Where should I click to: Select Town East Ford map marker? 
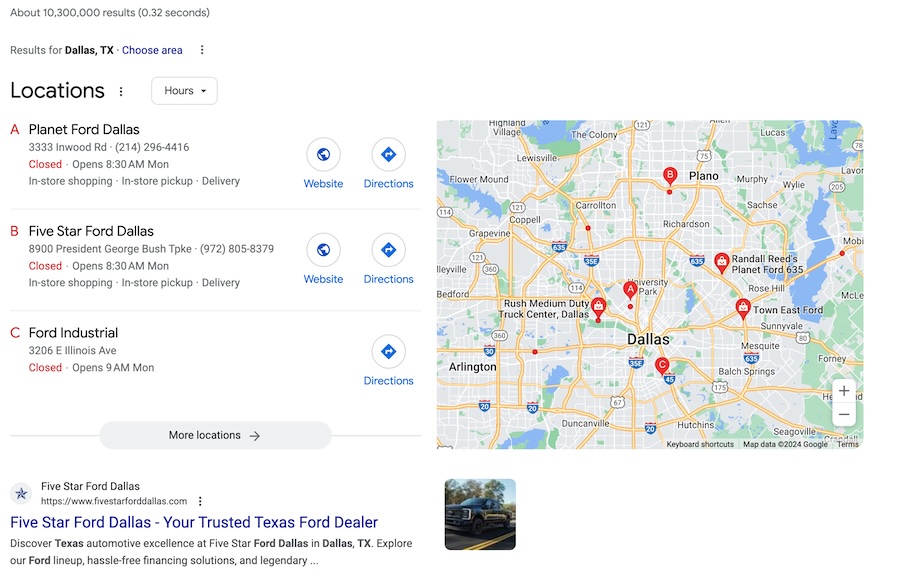tap(742, 308)
